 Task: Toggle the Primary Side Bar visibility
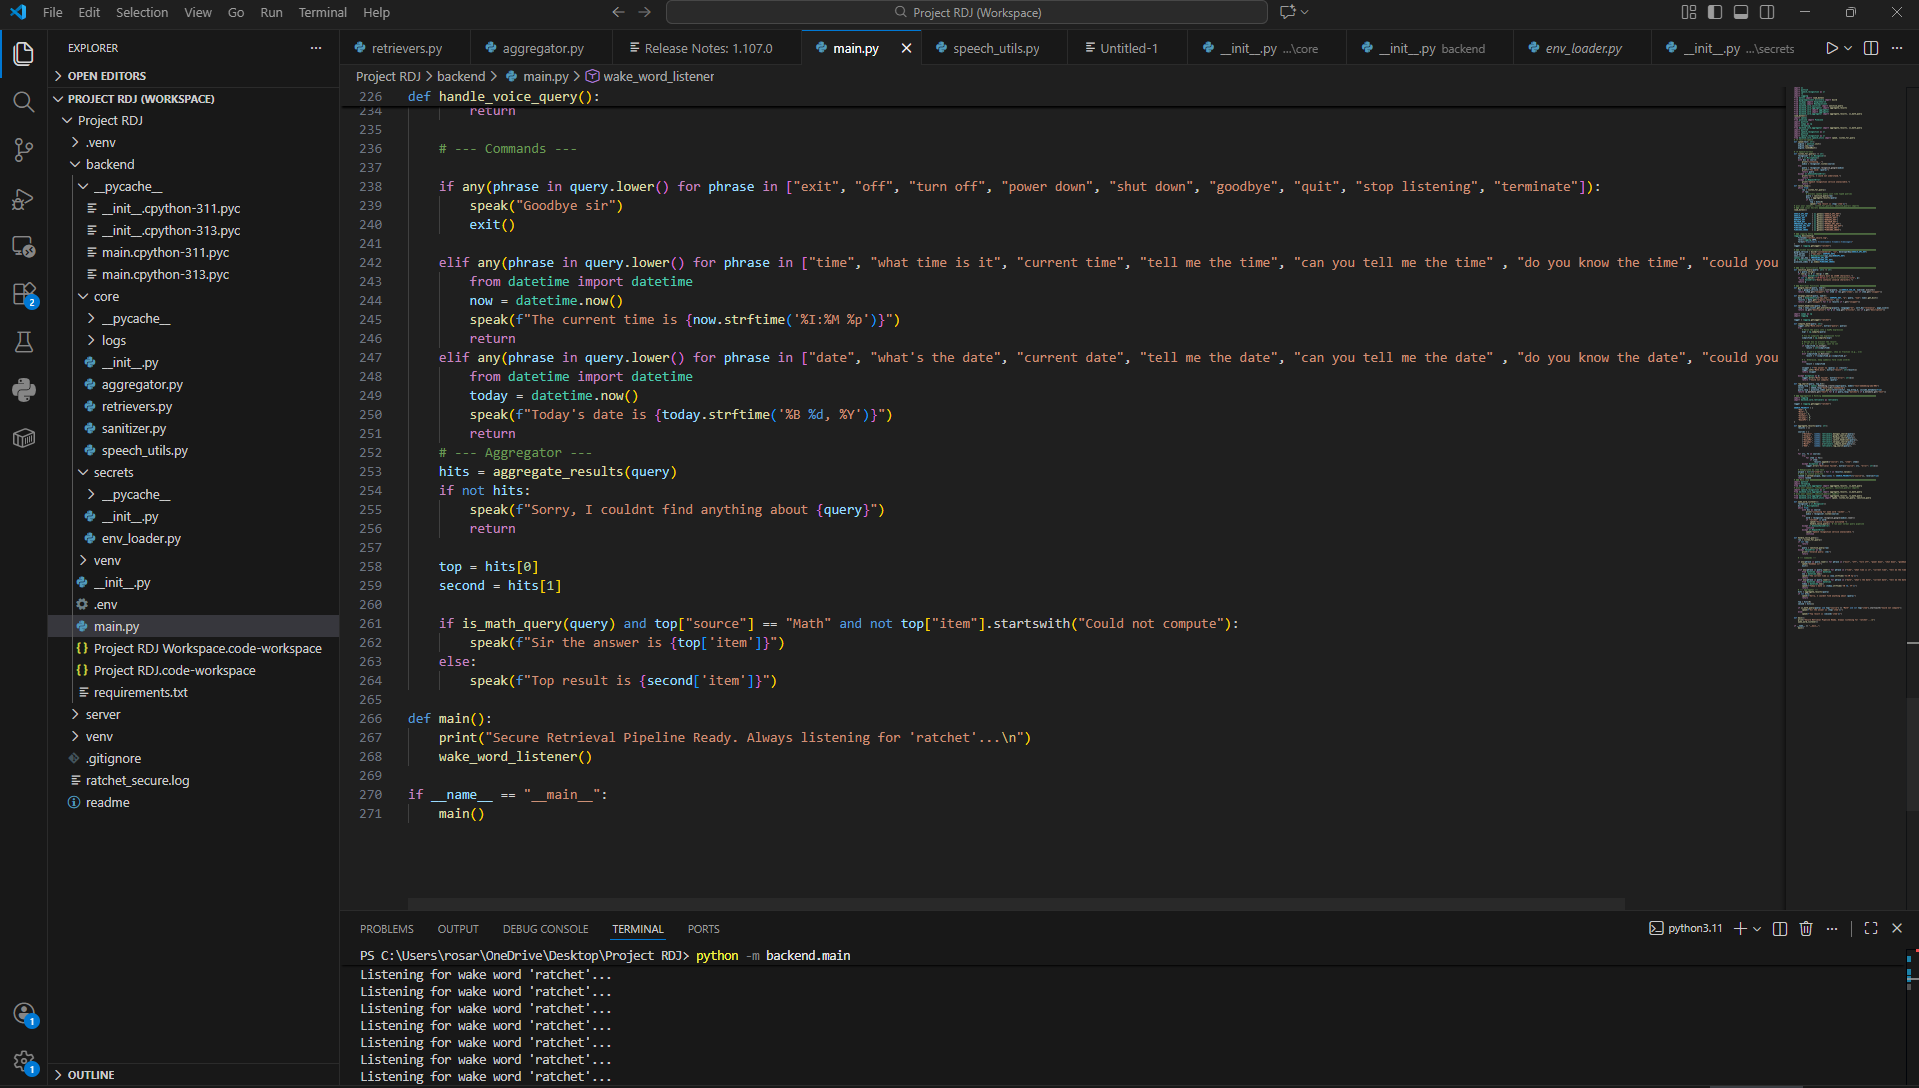coord(1714,12)
